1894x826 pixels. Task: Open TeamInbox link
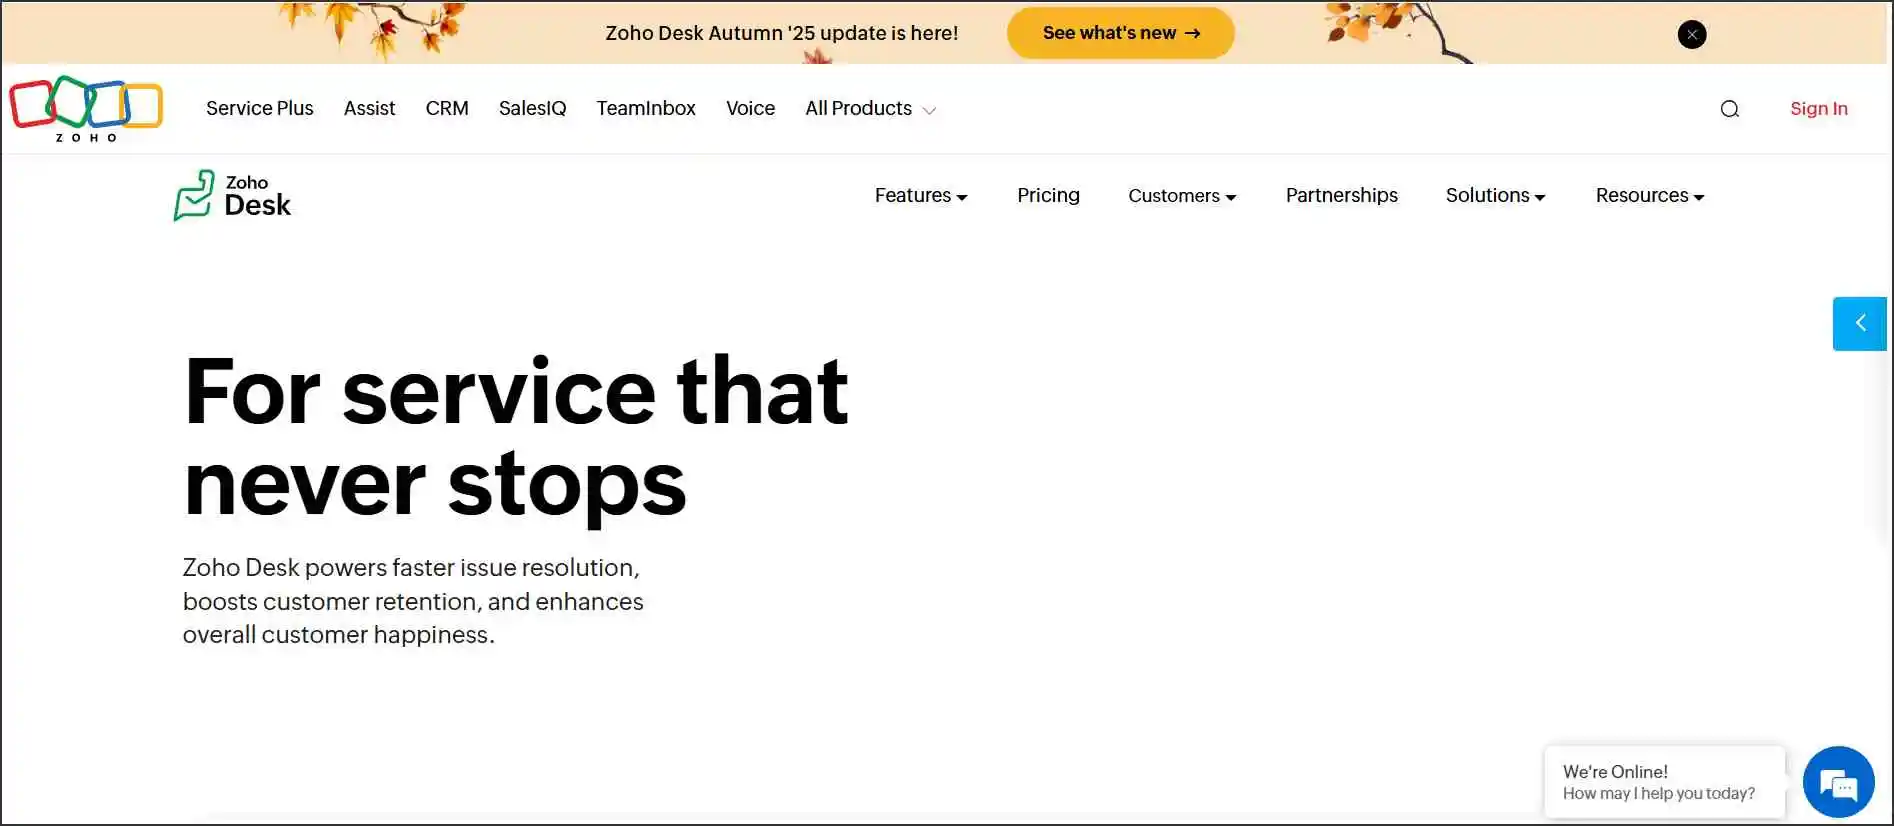646,108
